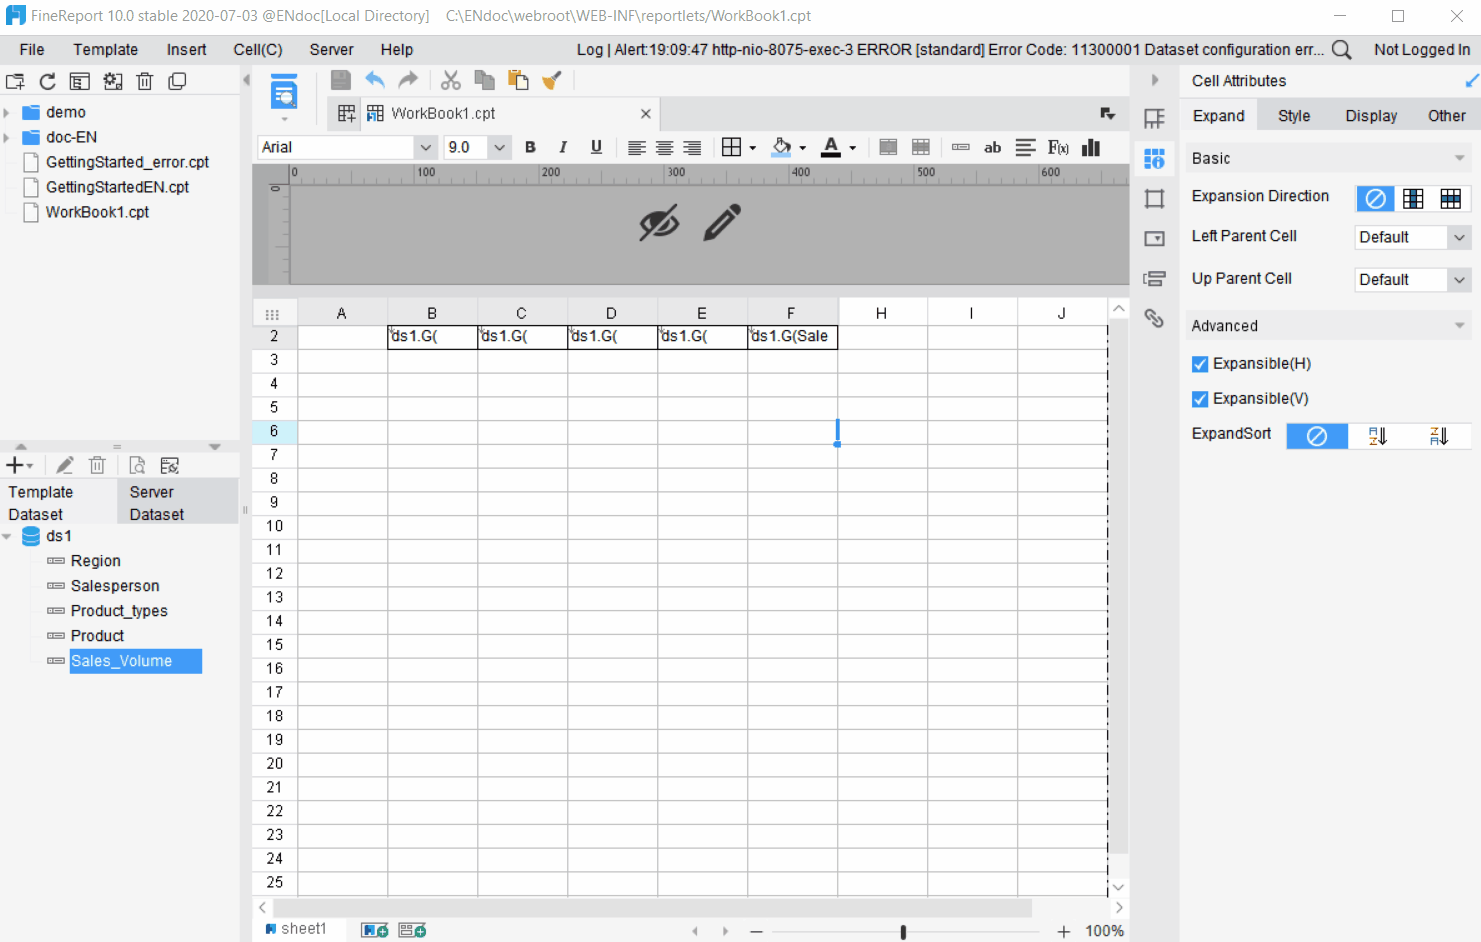Click the search magnifier icon beside alert log
Viewport: 1481px width, 942px height.
point(1342,50)
